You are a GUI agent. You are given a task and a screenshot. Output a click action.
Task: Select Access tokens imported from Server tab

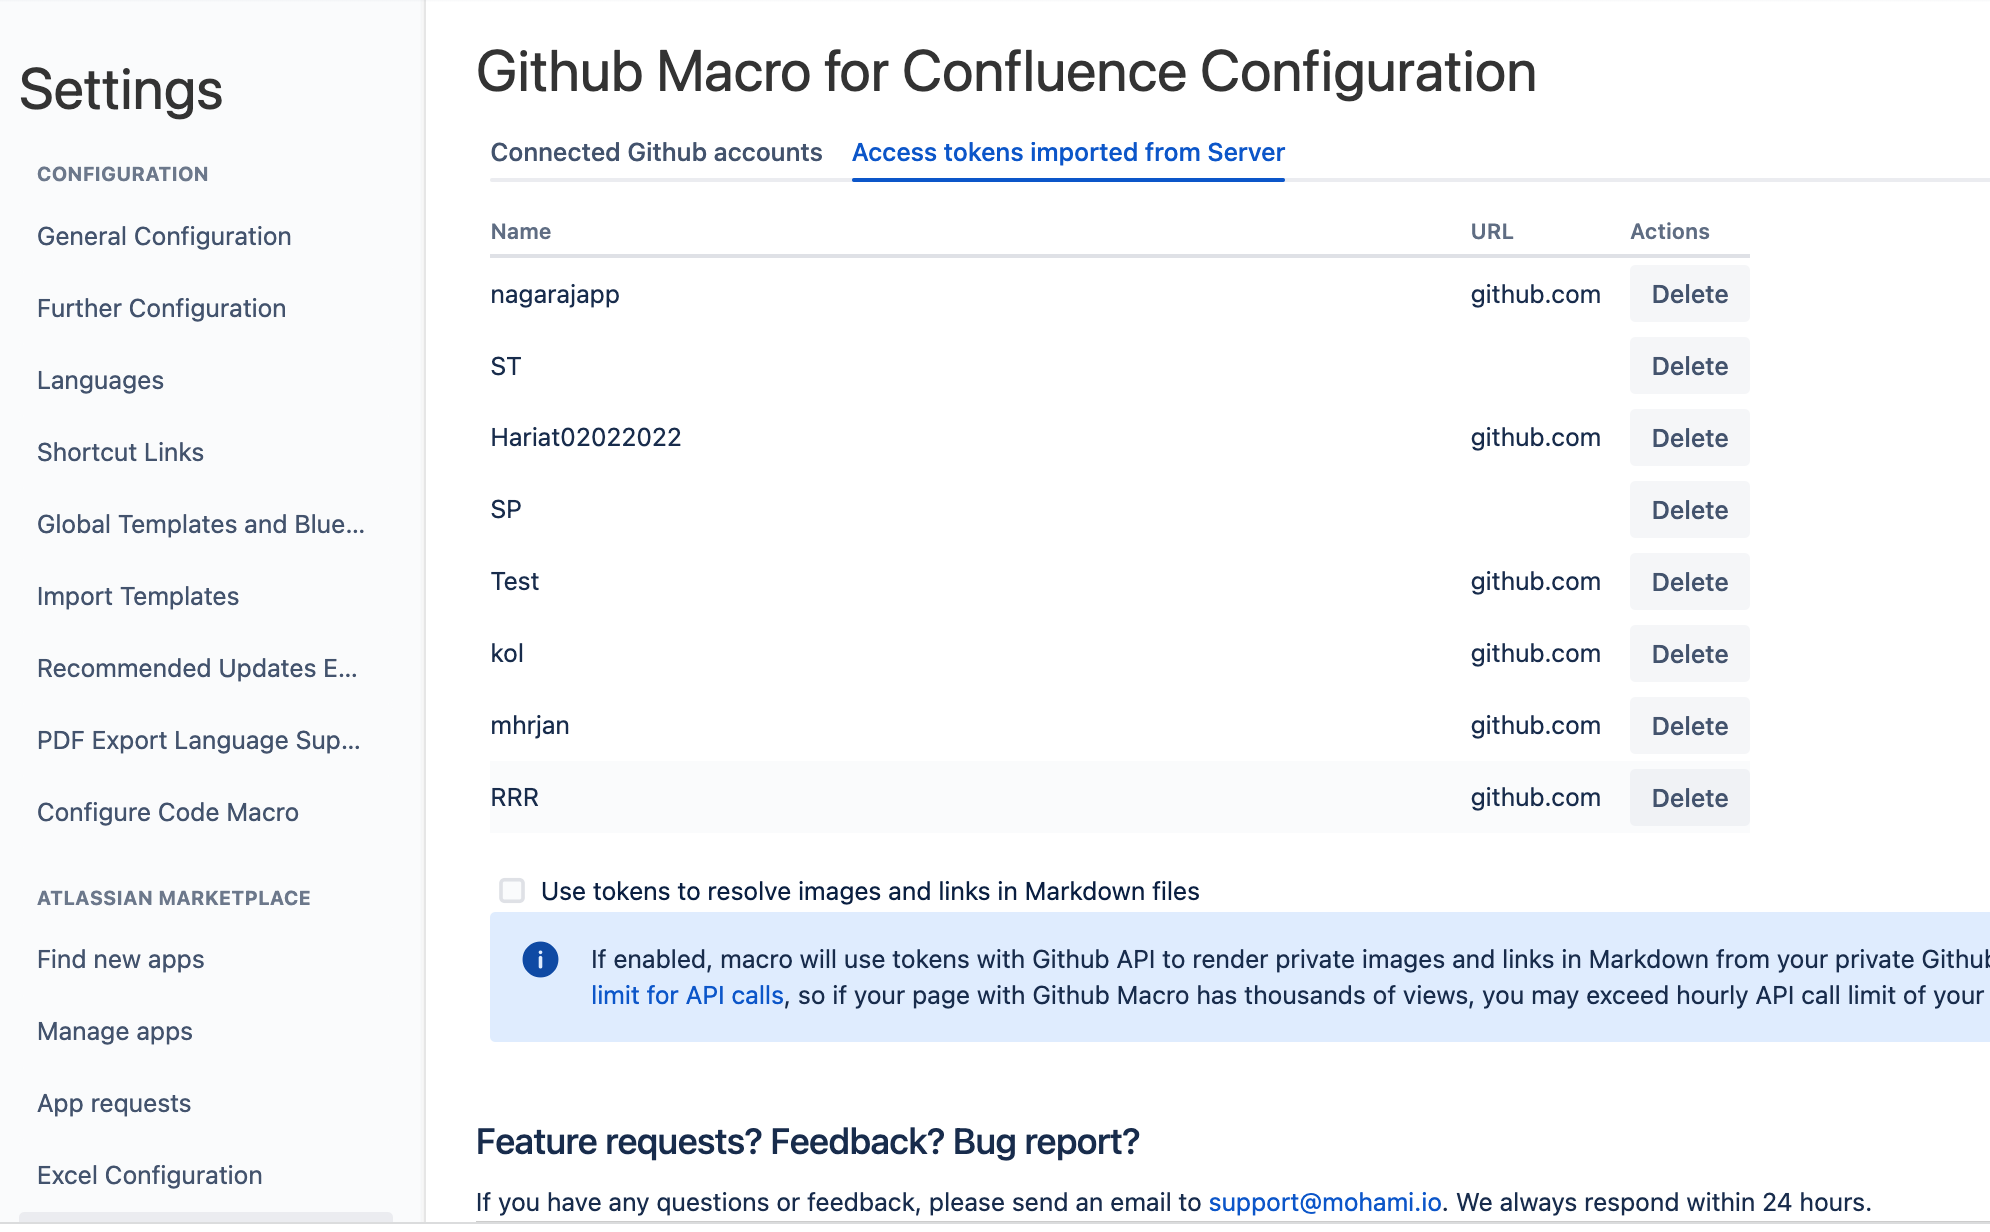(1068, 152)
